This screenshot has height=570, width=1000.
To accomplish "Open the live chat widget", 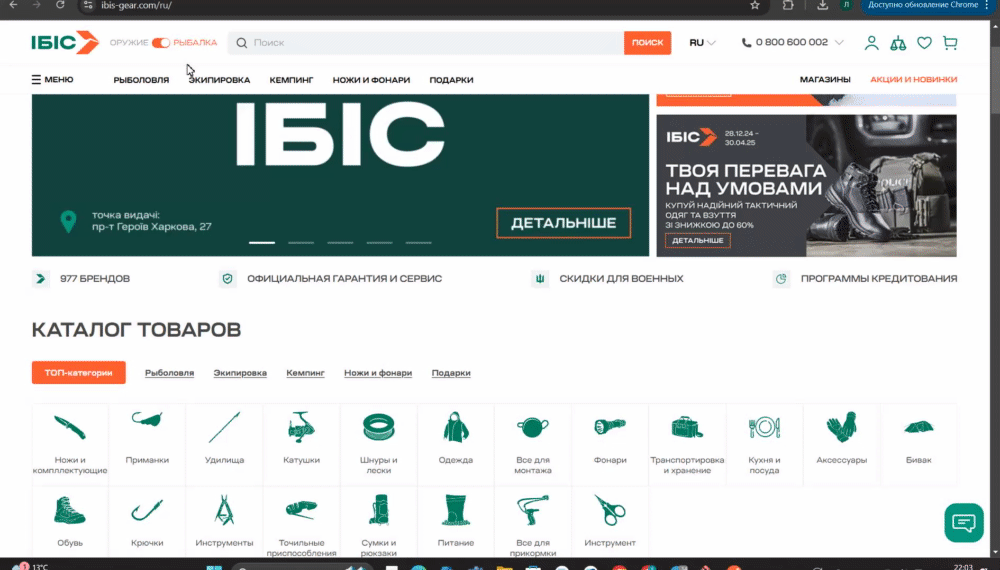I will pos(963,522).
